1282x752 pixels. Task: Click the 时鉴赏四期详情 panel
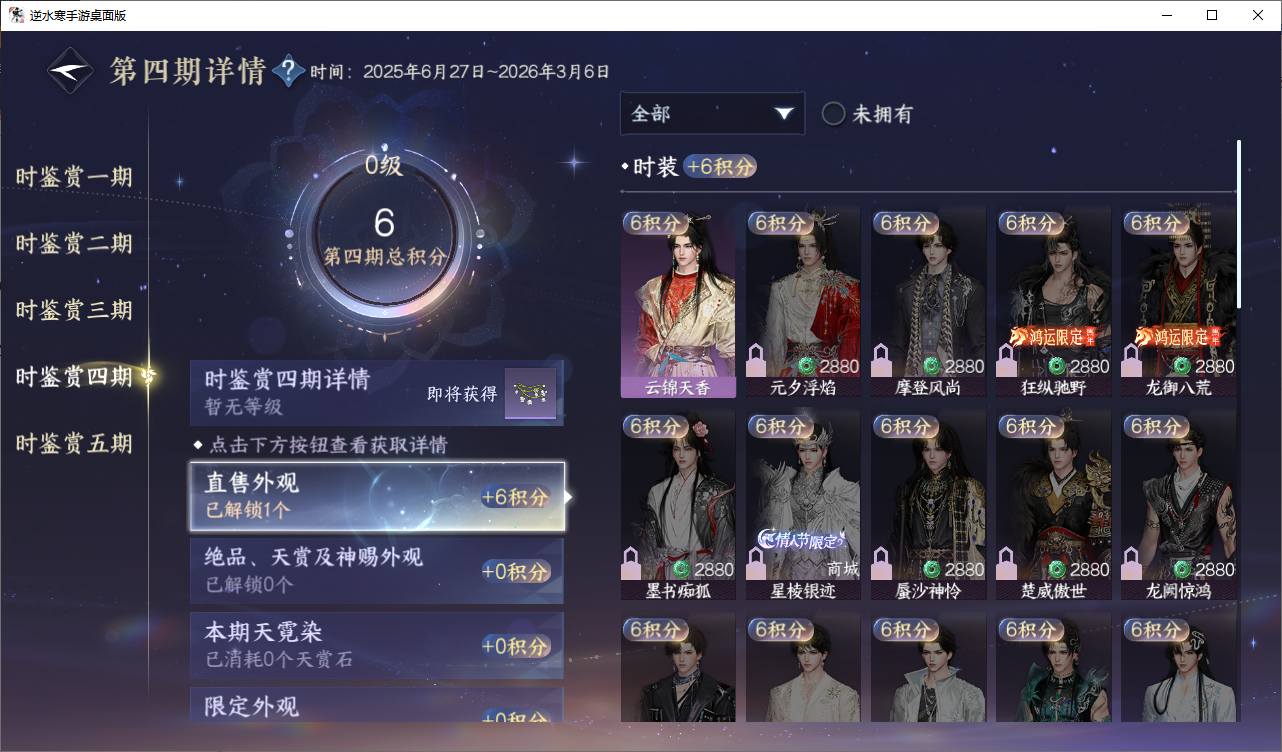[377, 393]
